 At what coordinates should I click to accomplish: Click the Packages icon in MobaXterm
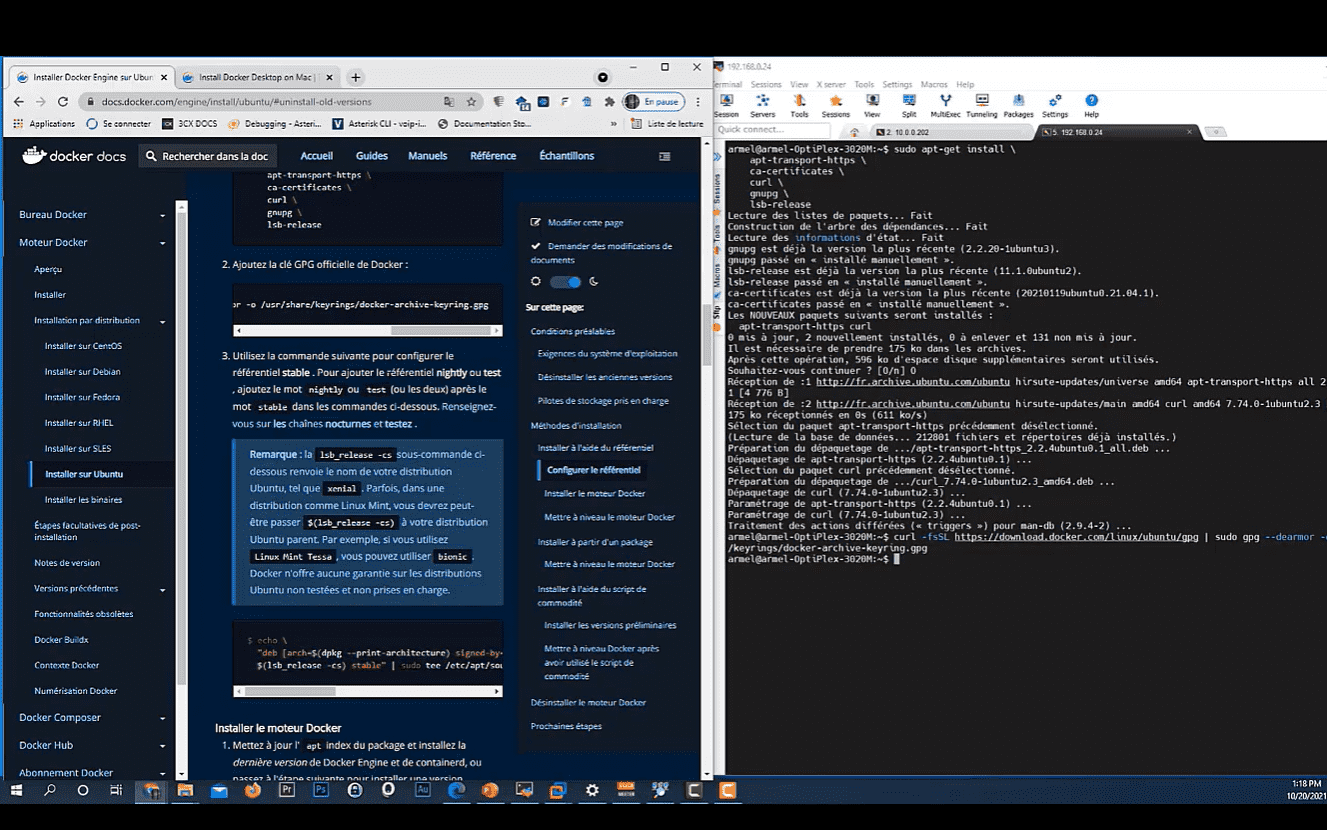point(1018,103)
